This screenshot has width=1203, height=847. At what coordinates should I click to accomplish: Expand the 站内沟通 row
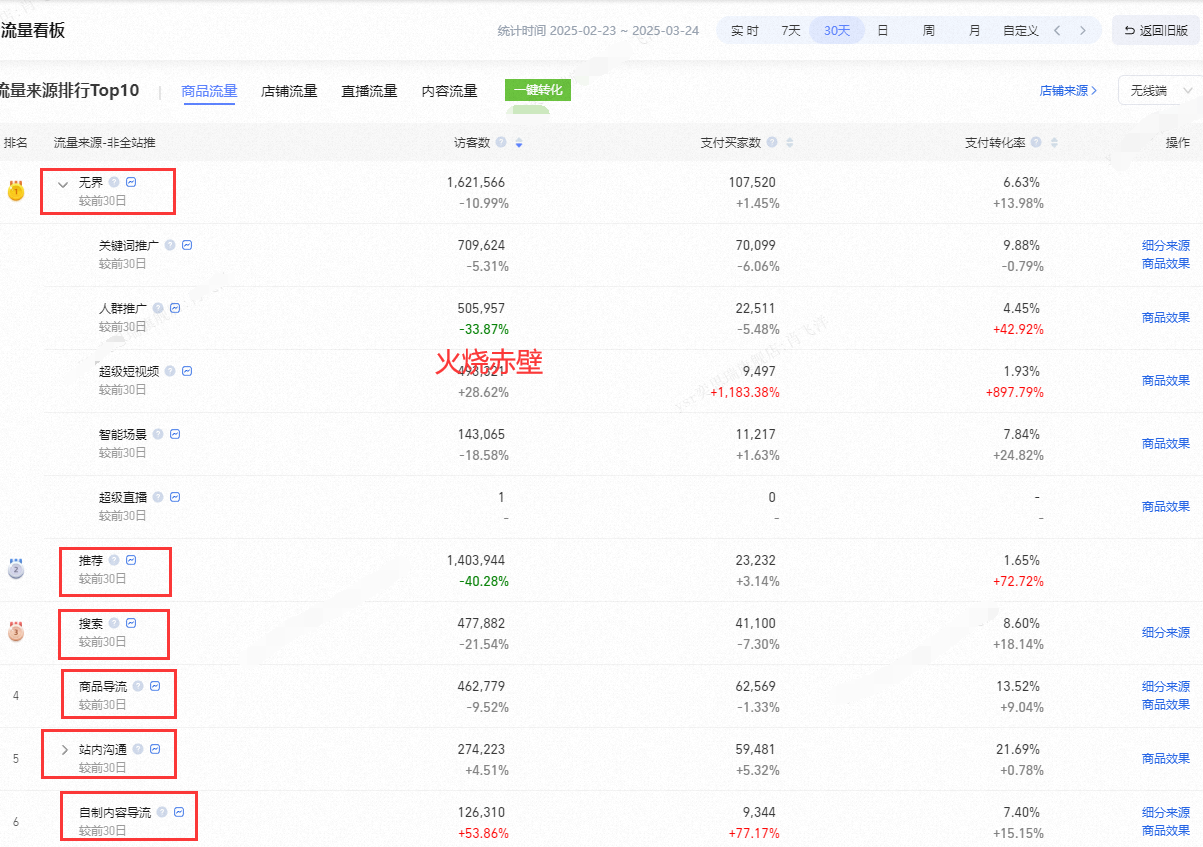pyautogui.click(x=65, y=750)
